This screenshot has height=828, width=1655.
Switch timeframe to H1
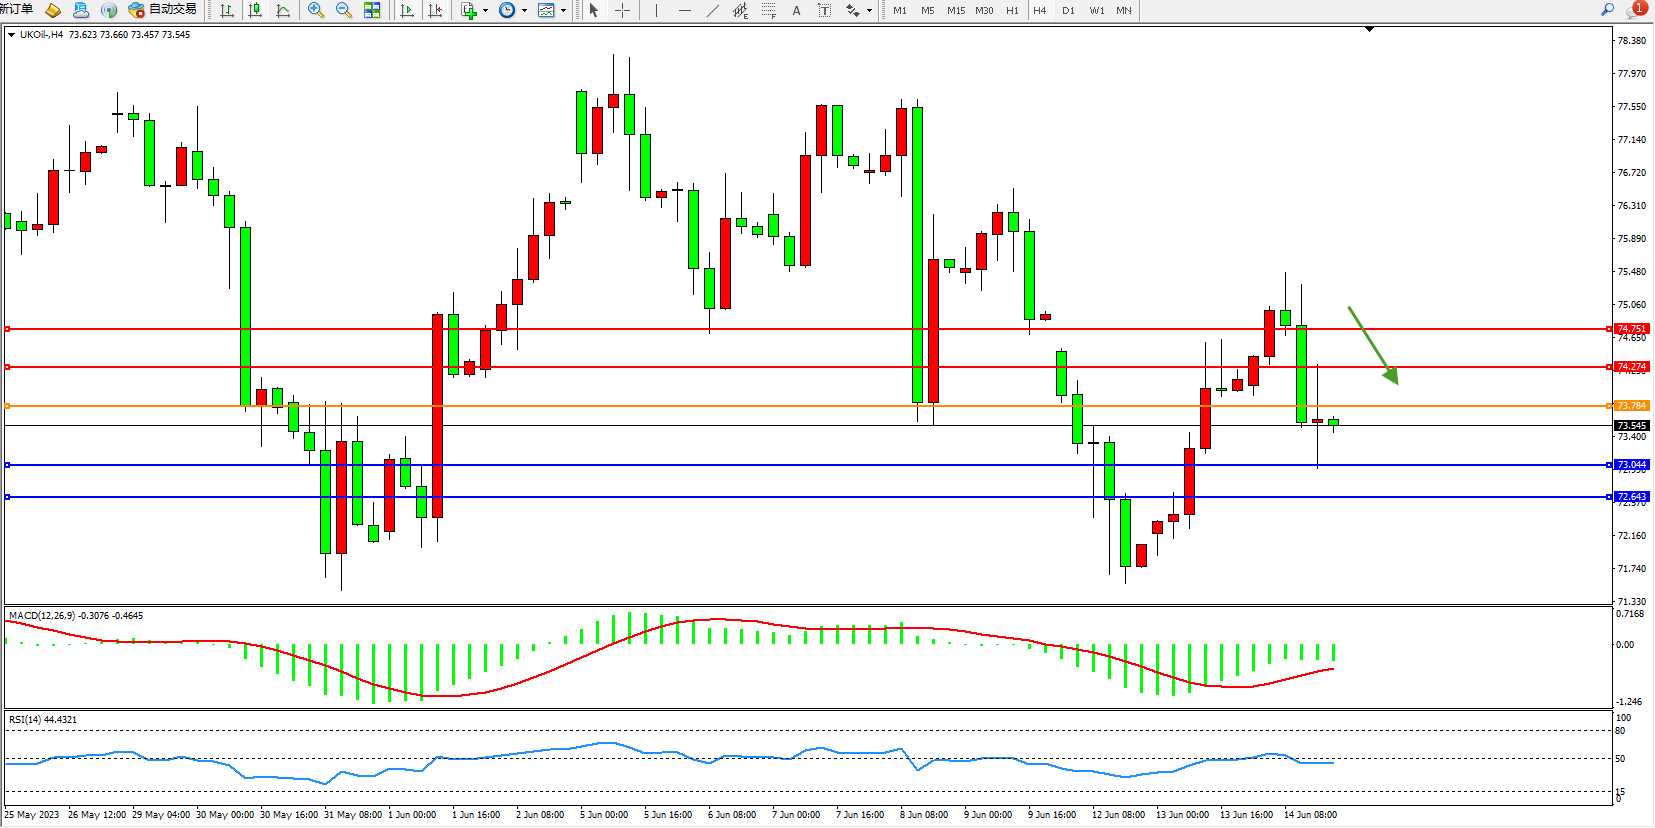click(1012, 10)
